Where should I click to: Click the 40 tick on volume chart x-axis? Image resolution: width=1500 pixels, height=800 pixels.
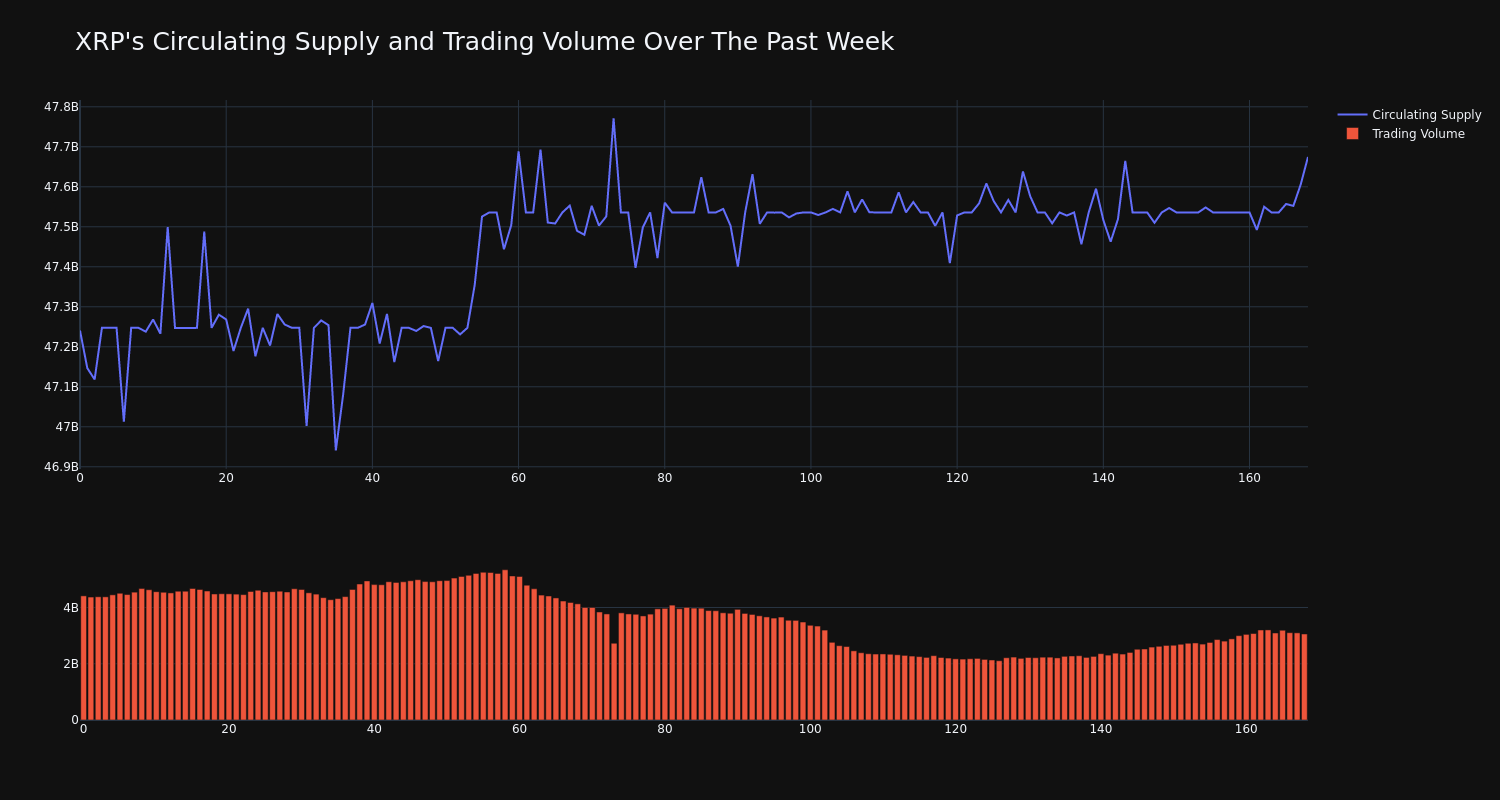click(x=374, y=729)
